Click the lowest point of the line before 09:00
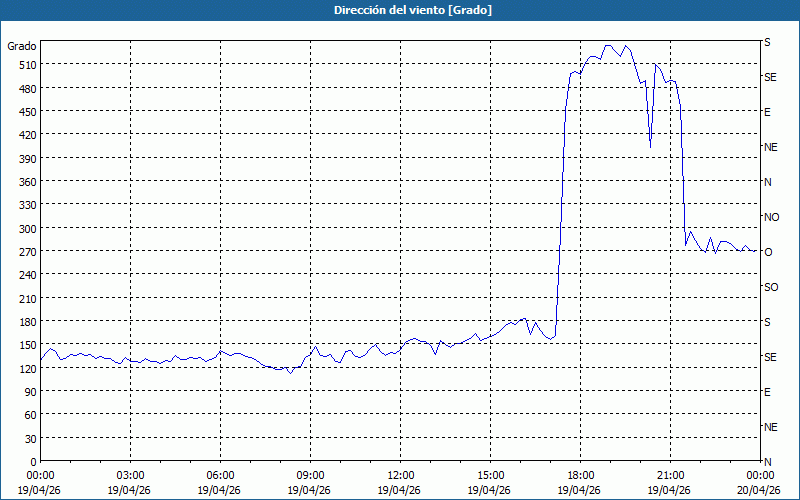The height and width of the screenshot is (500, 800). pyautogui.click(x=290, y=373)
